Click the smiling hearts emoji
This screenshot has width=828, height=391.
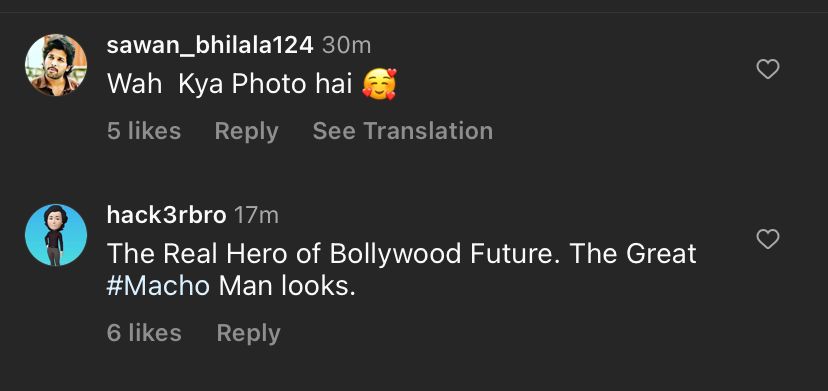point(379,84)
